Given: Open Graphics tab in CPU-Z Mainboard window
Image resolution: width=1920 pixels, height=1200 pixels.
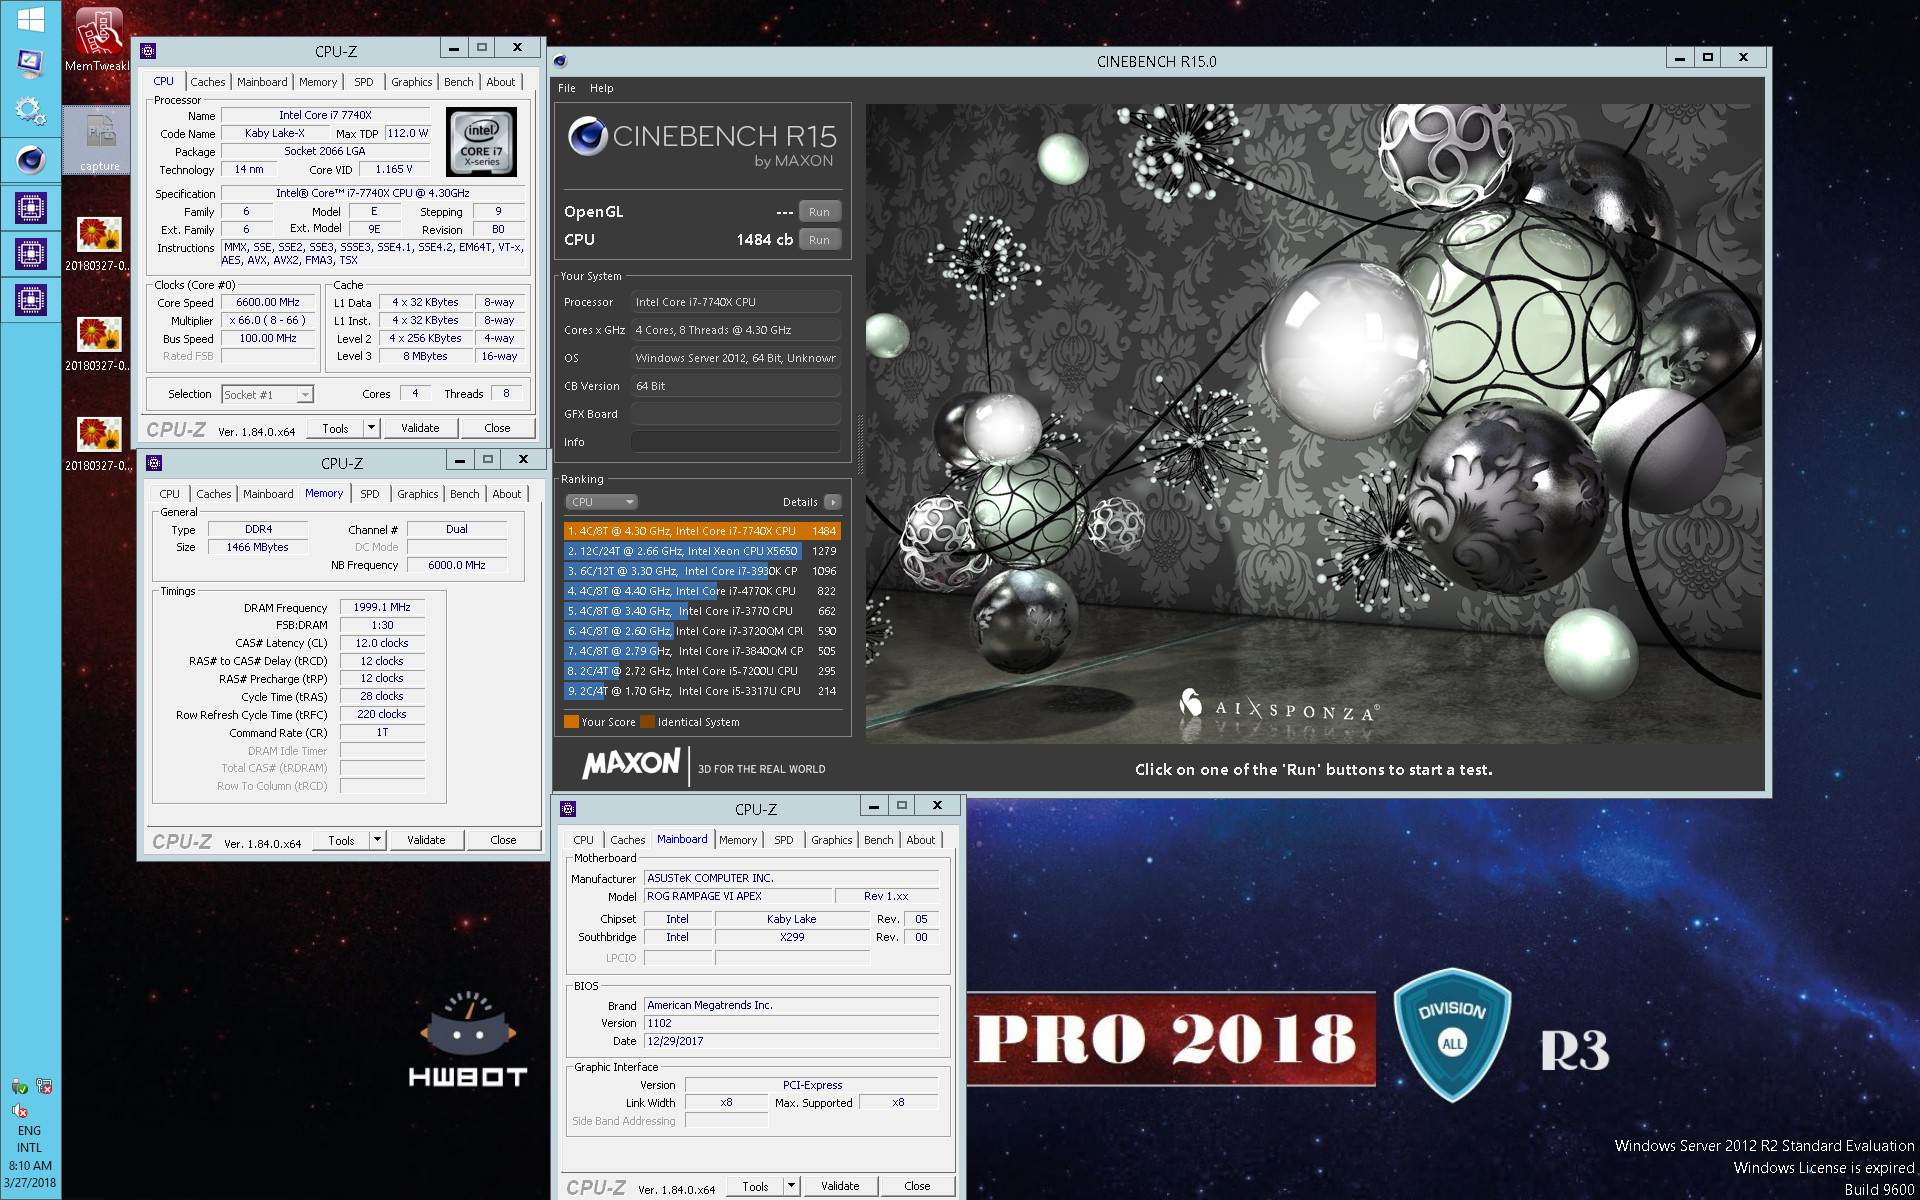Looking at the screenshot, I should point(832,840).
